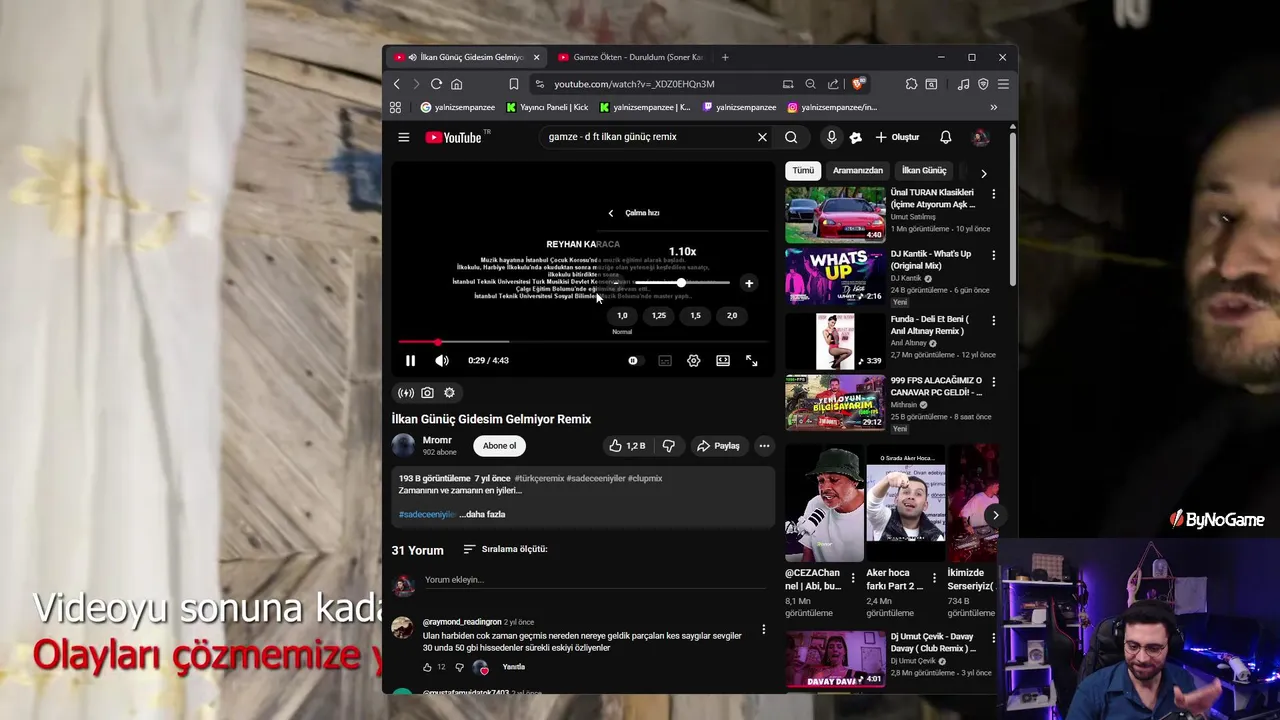Open Yayıncı Paneli Kick bookmark
The image size is (1280, 720).
547,107
